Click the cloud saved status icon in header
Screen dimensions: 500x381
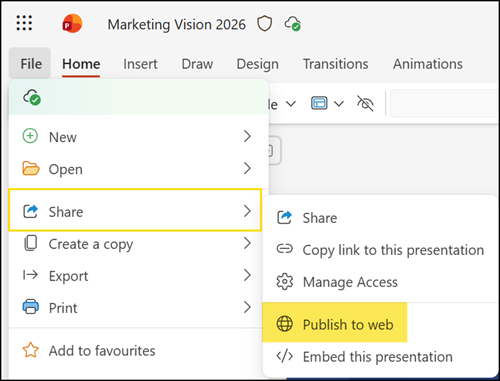(x=293, y=24)
